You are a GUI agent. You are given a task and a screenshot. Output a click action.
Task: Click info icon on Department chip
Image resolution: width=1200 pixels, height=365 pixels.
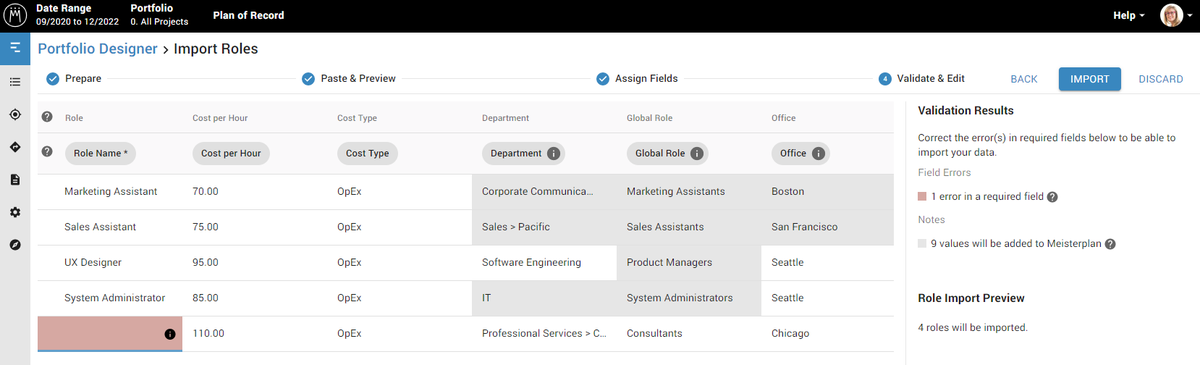[x=553, y=154]
